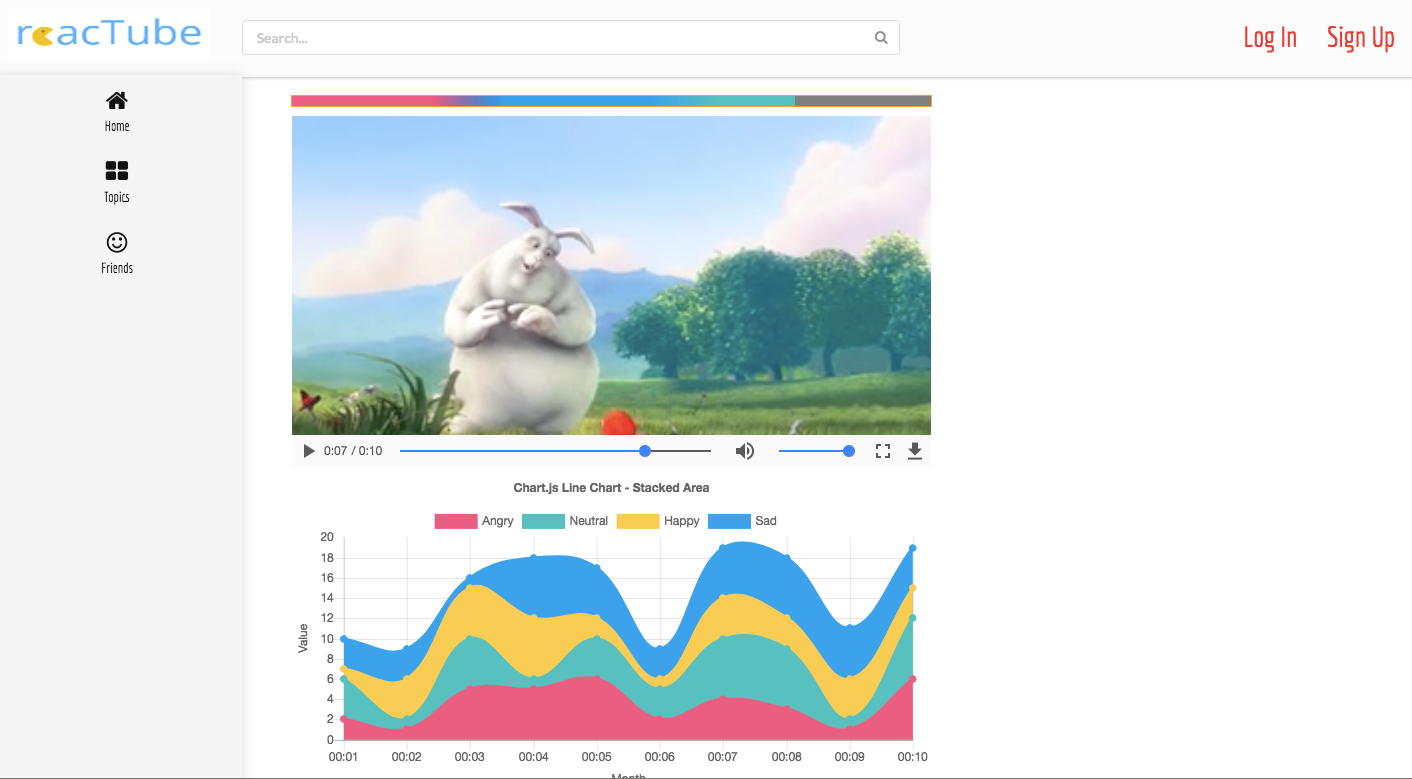The height and width of the screenshot is (779, 1412).
Task: Click the y-axis value 20
Action: (327, 537)
